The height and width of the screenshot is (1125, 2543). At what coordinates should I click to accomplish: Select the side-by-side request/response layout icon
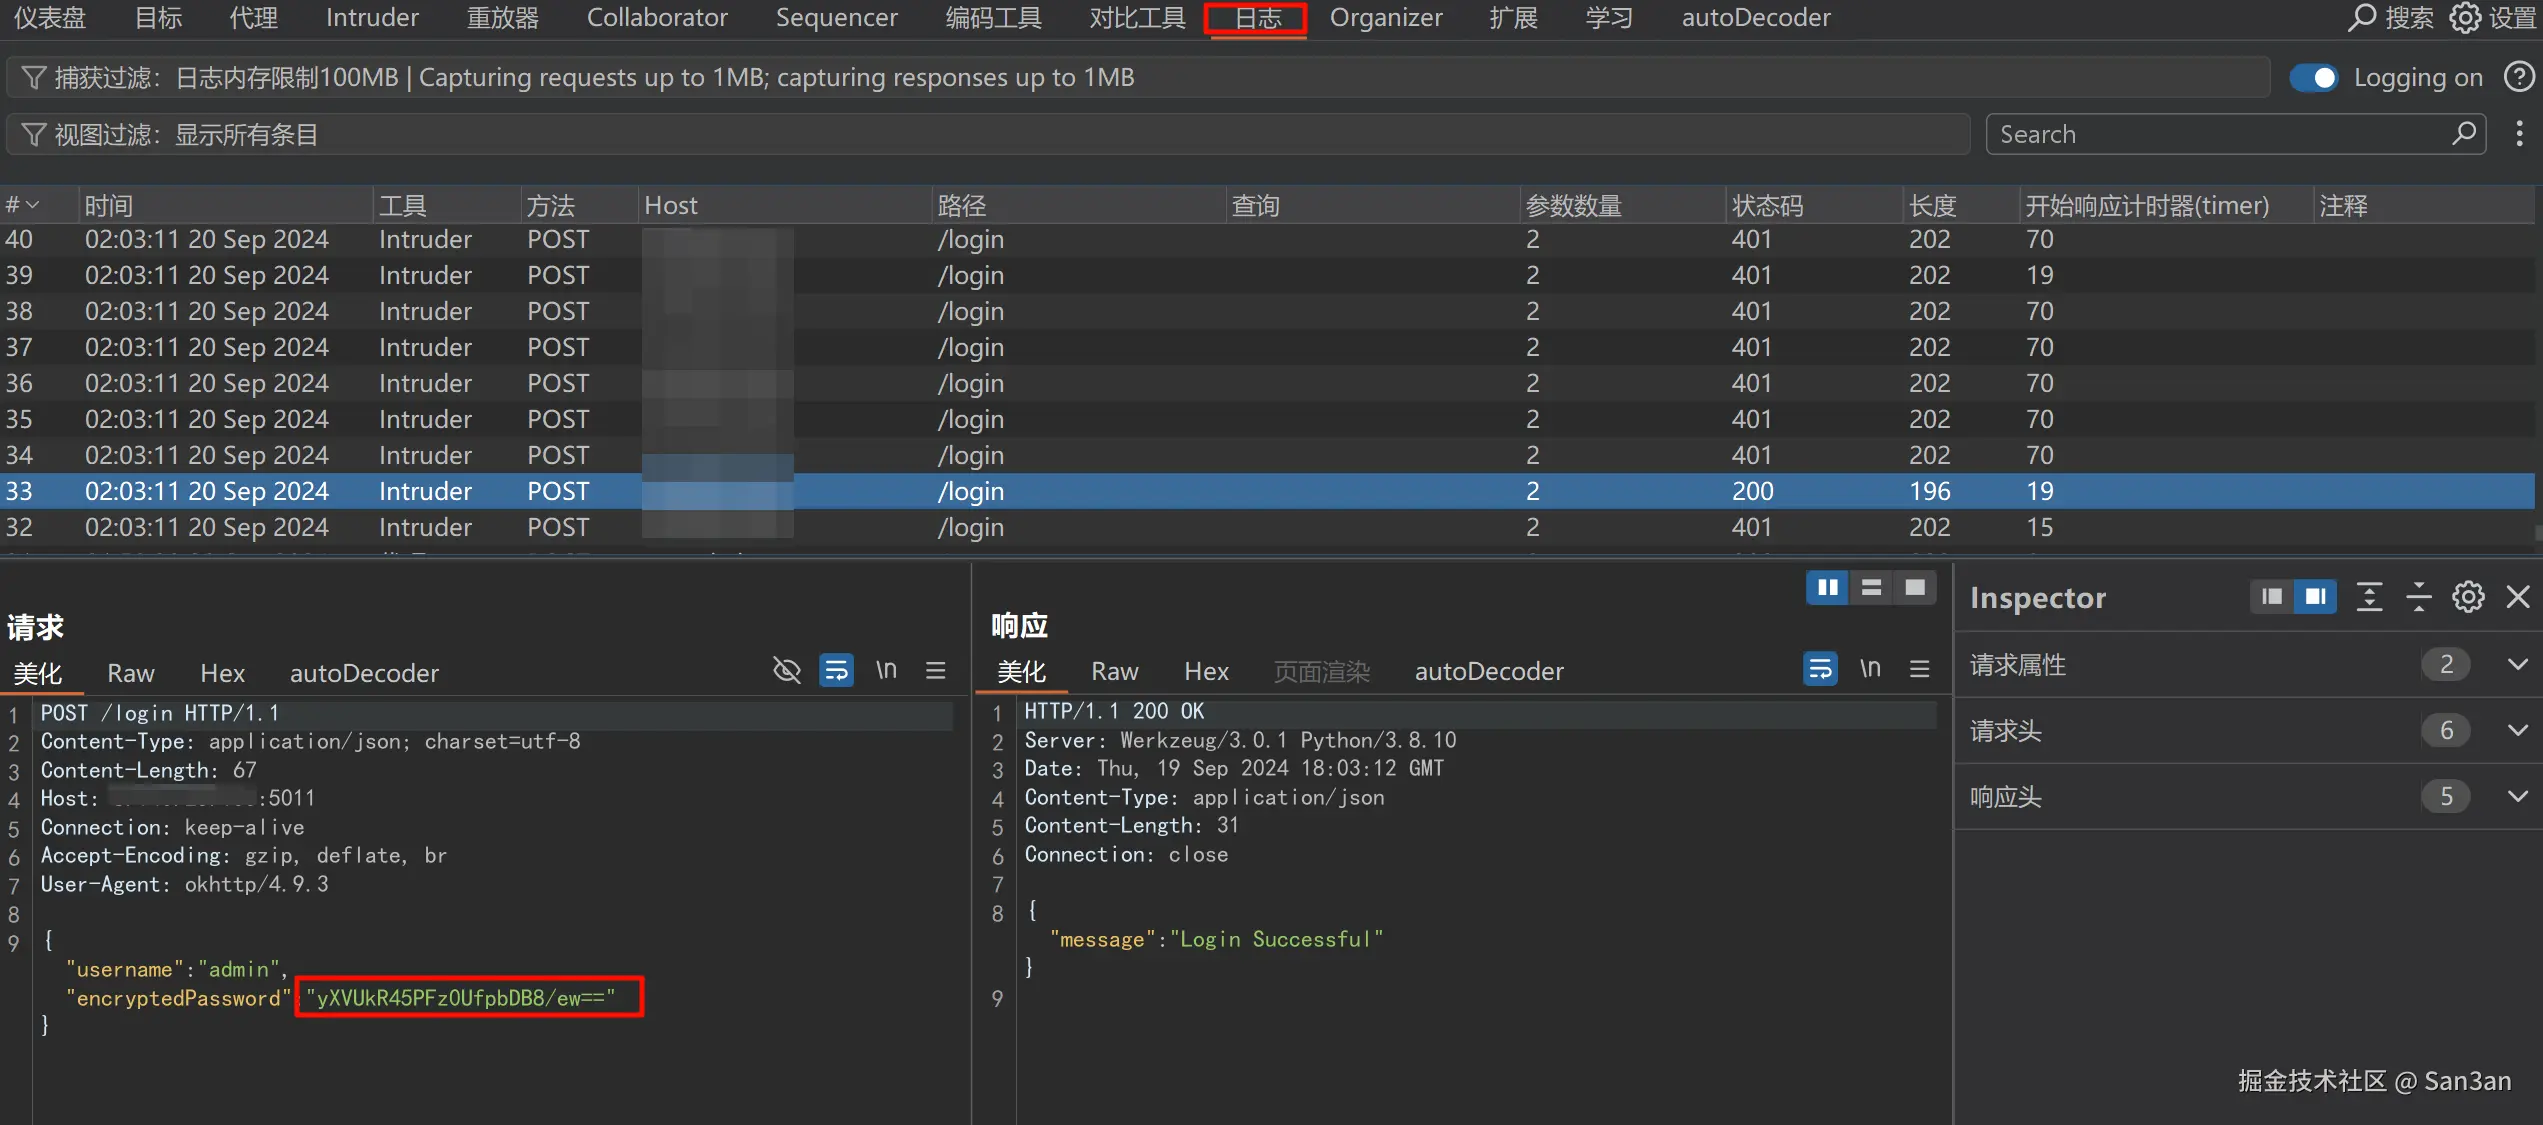(1827, 588)
